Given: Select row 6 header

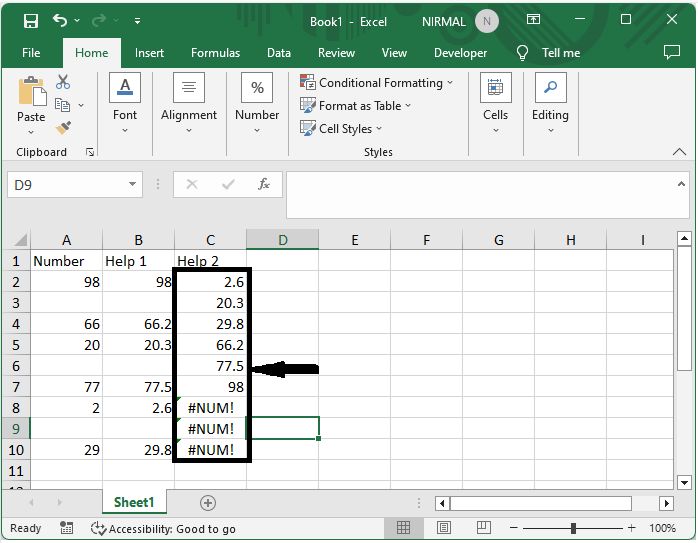Looking at the screenshot, I should [x=16, y=366].
